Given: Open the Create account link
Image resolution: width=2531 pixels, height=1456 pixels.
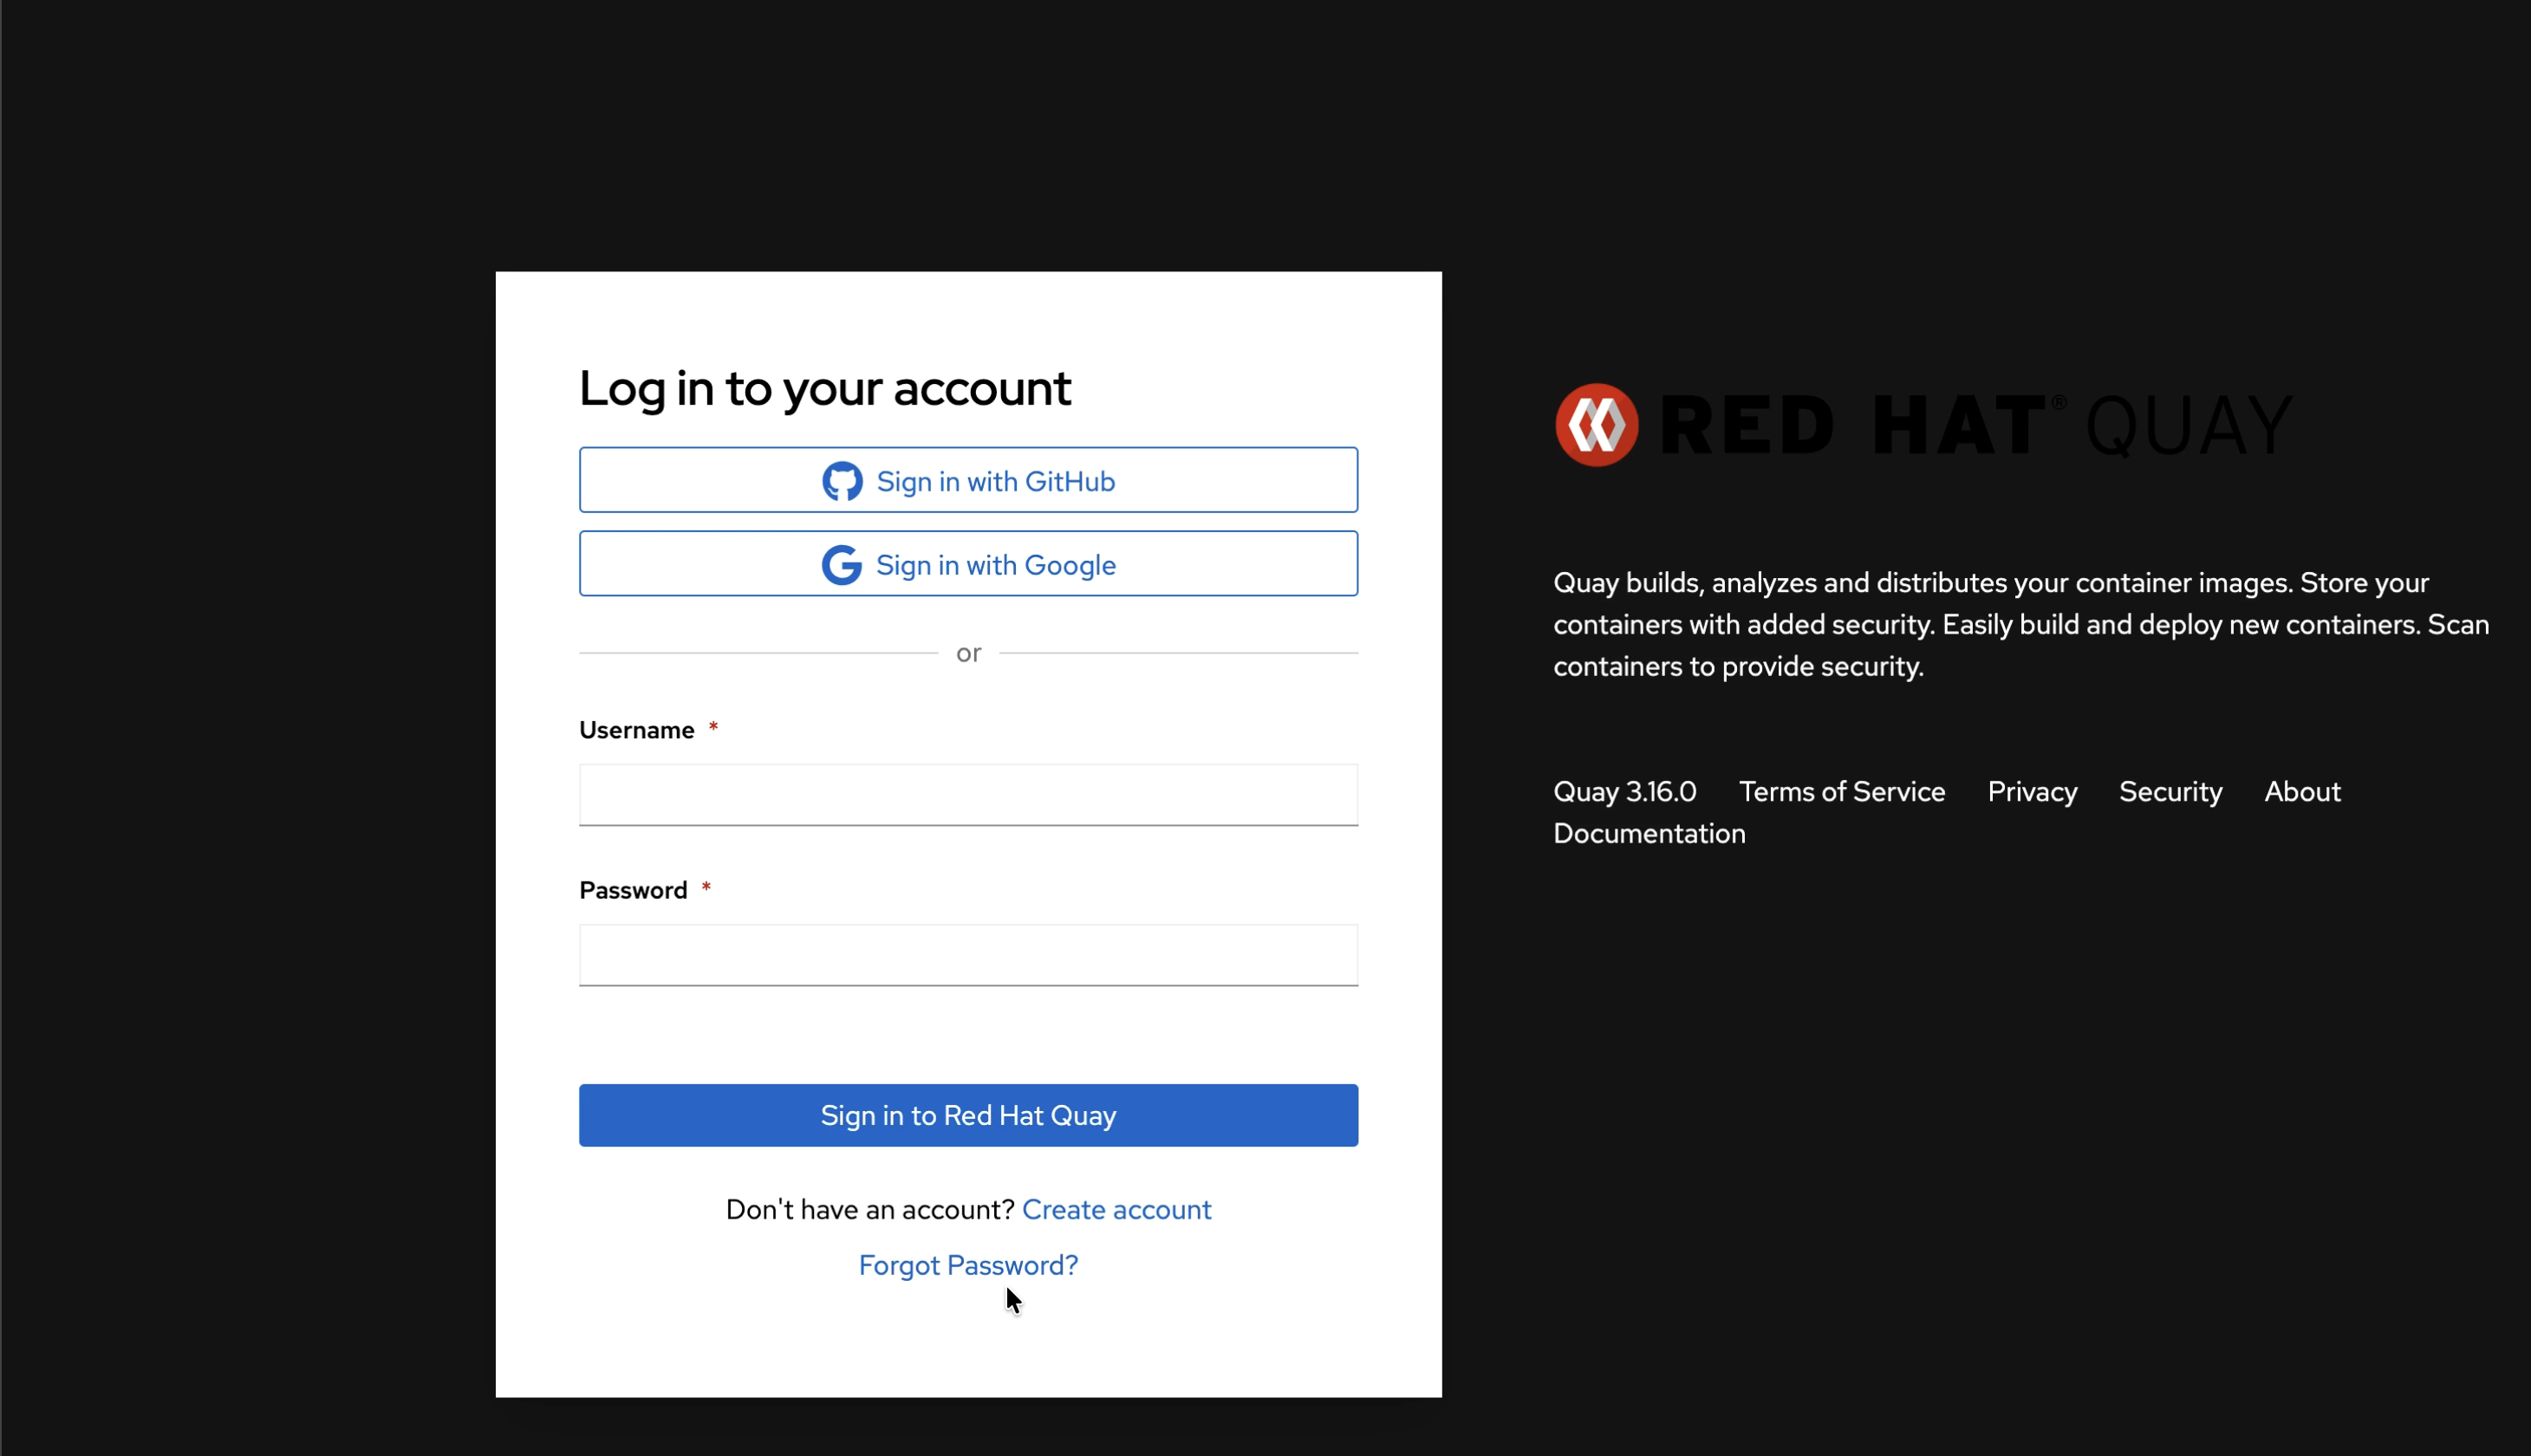Looking at the screenshot, I should click(1116, 1209).
